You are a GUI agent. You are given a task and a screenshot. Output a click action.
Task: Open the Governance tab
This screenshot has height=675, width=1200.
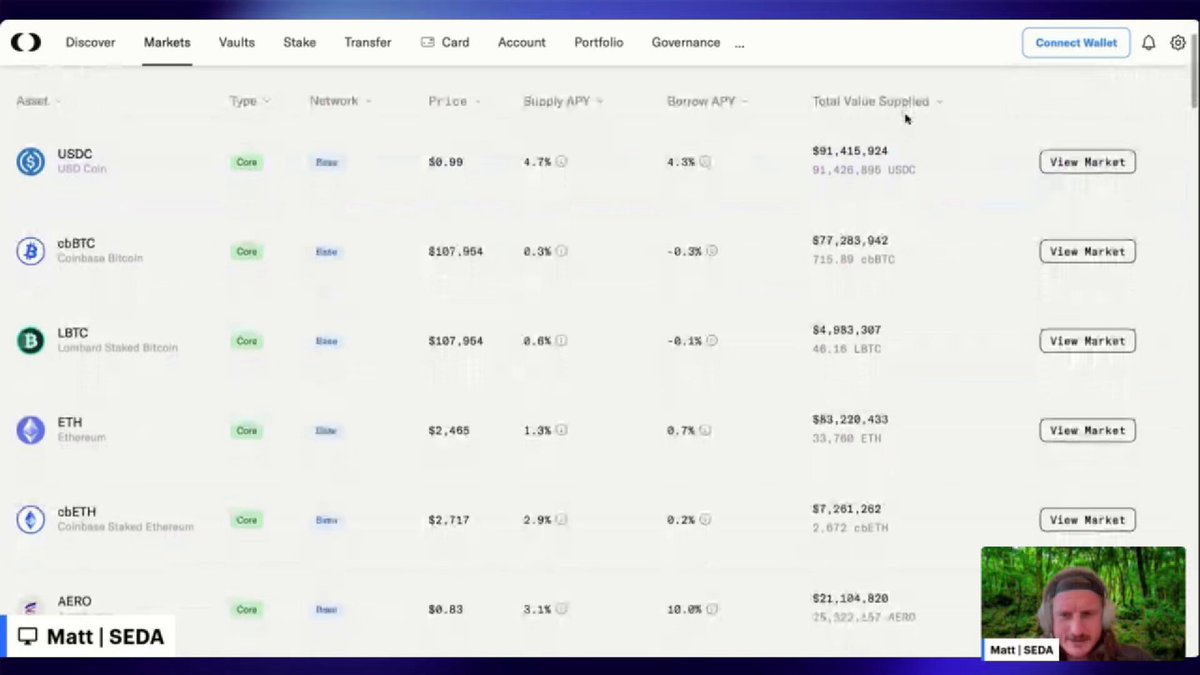point(686,43)
